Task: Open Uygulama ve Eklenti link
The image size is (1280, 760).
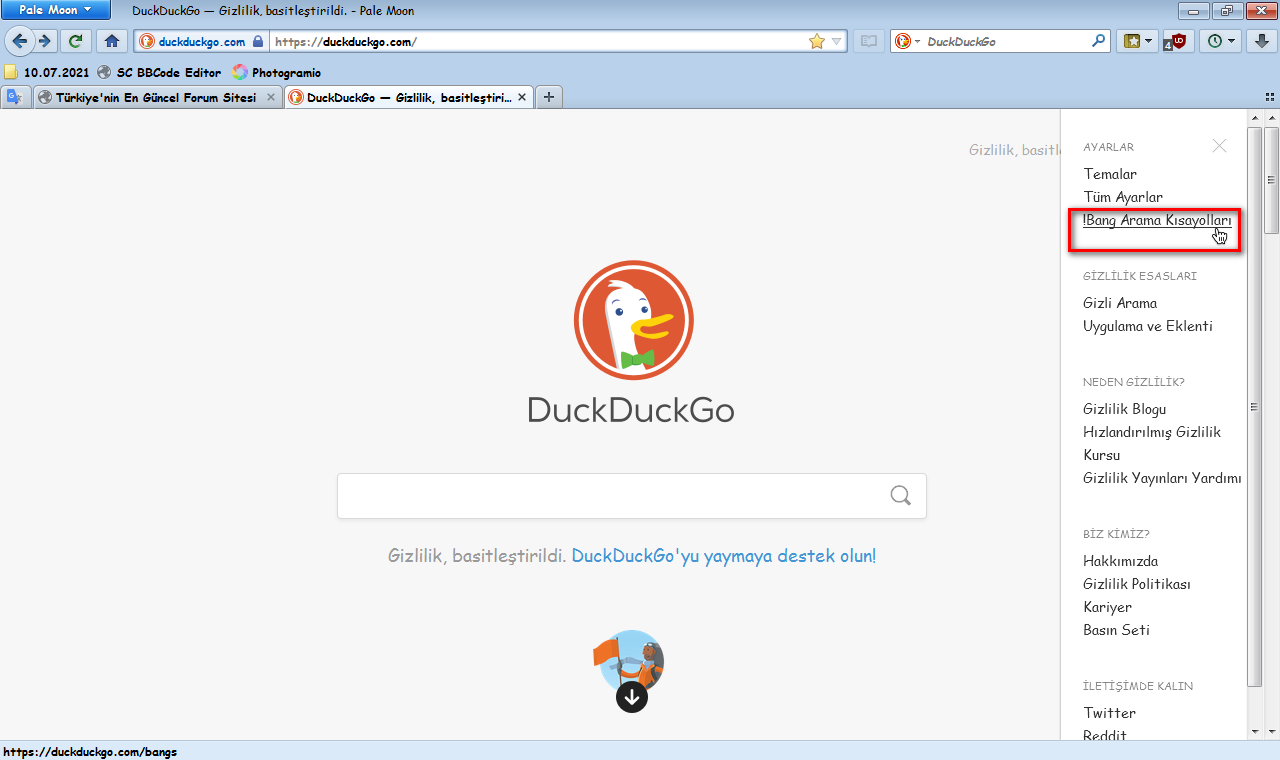Action: (x=1148, y=326)
